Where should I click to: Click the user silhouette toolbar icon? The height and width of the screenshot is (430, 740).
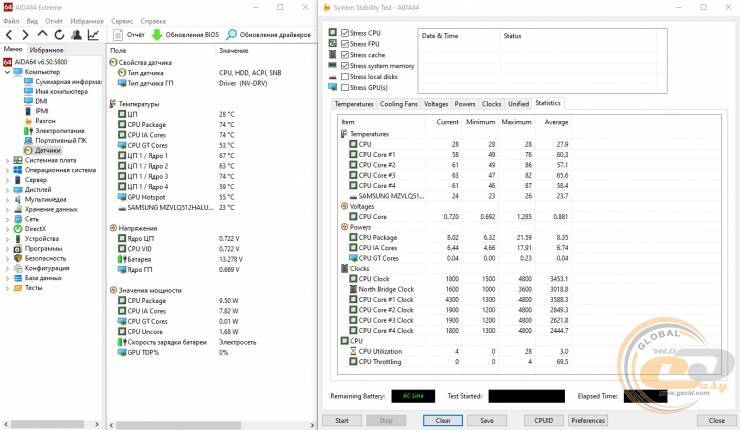click(76, 34)
